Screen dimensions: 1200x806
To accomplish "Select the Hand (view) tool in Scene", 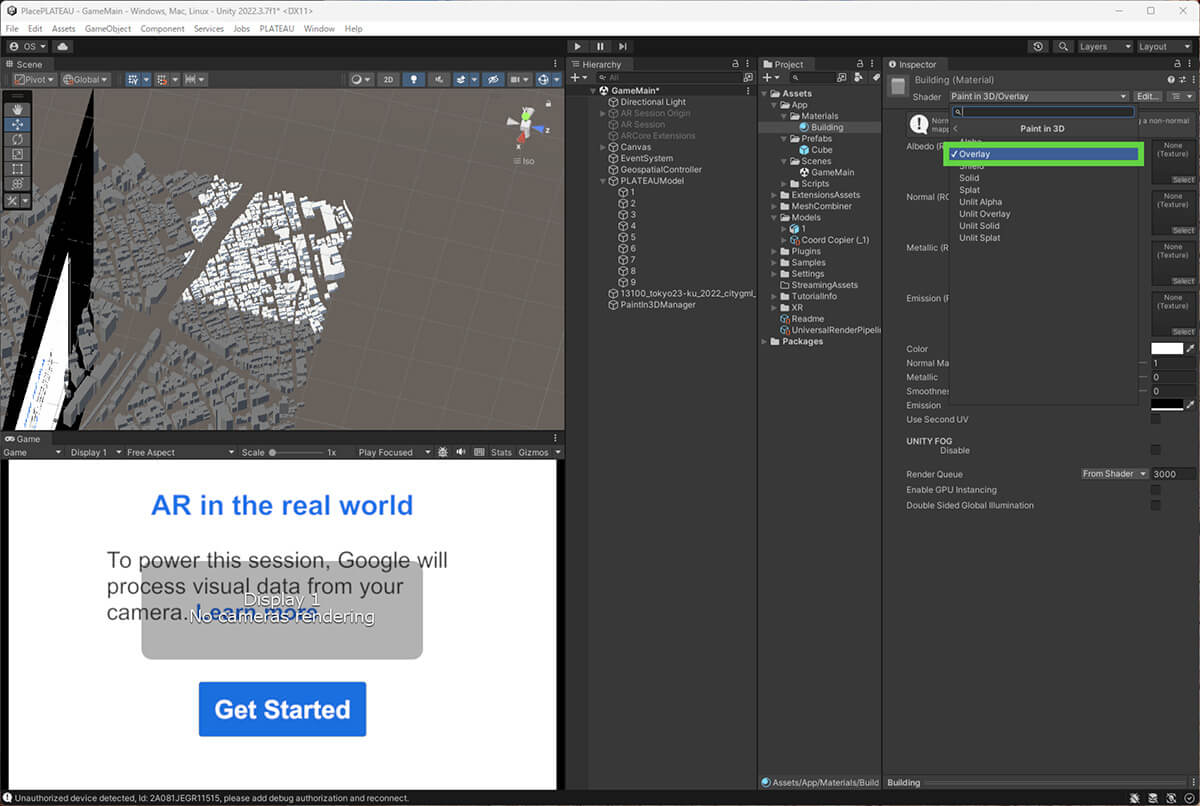I will (x=17, y=109).
